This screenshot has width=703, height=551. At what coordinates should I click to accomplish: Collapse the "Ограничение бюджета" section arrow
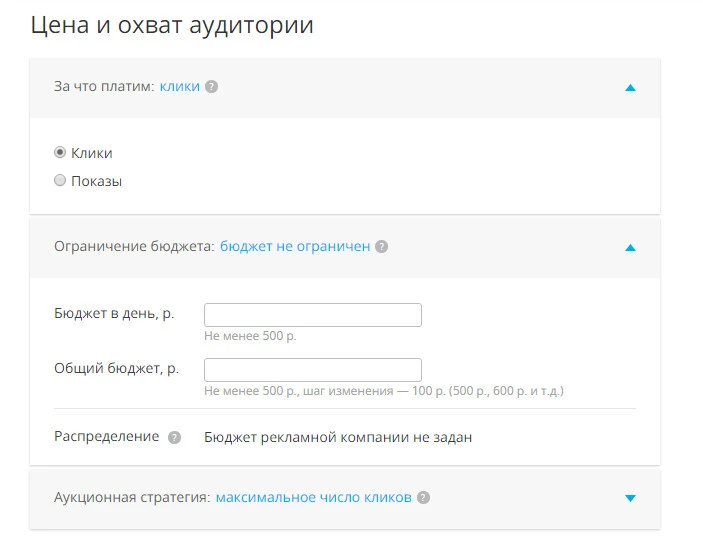629,247
